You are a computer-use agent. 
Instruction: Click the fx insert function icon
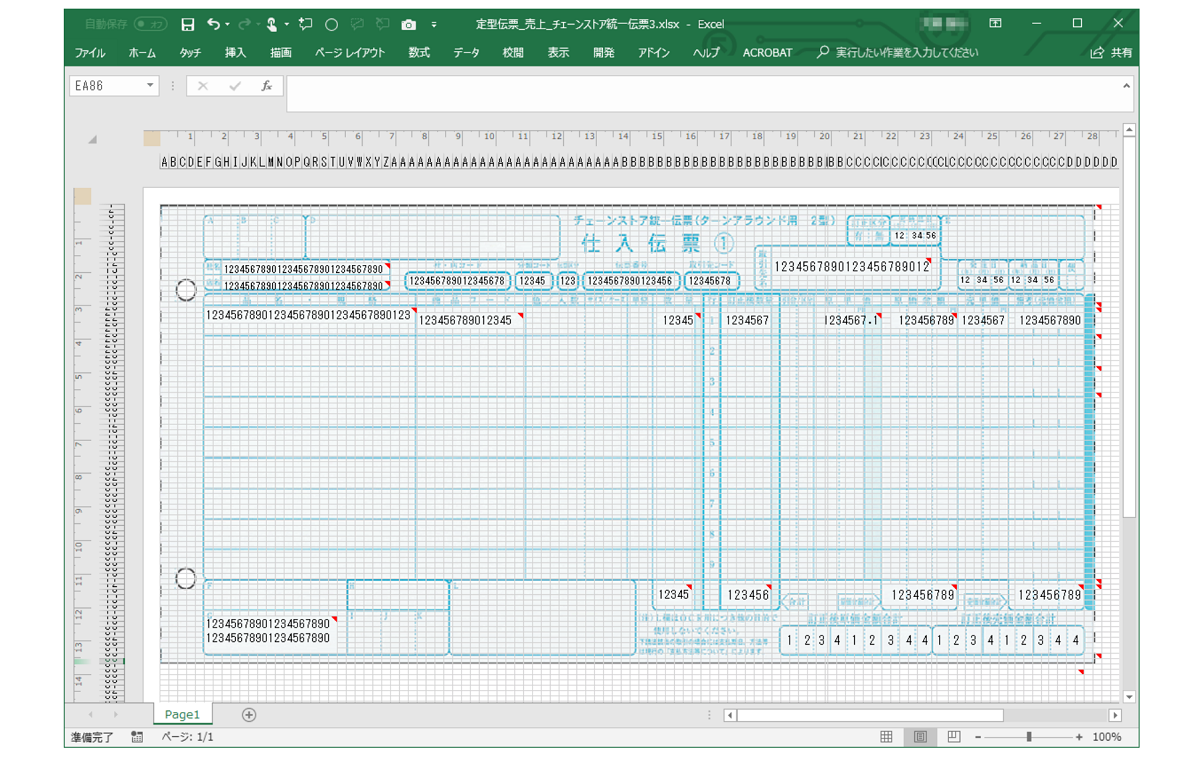267,87
